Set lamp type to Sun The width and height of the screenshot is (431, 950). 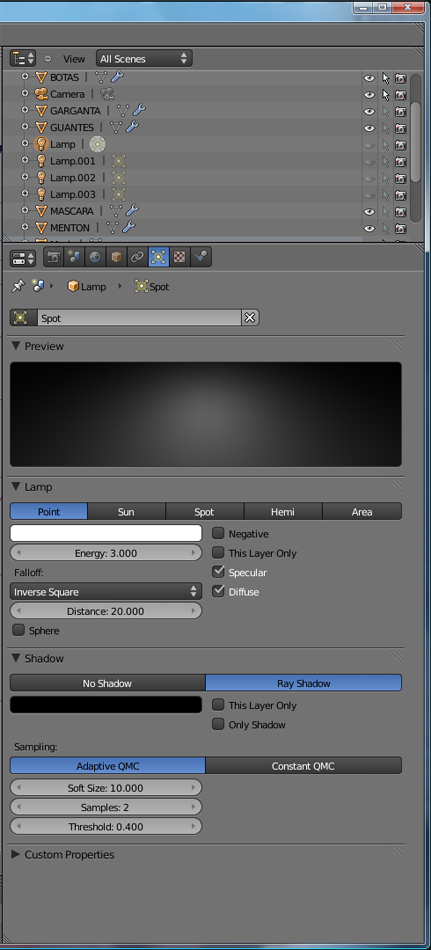[x=126, y=512]
